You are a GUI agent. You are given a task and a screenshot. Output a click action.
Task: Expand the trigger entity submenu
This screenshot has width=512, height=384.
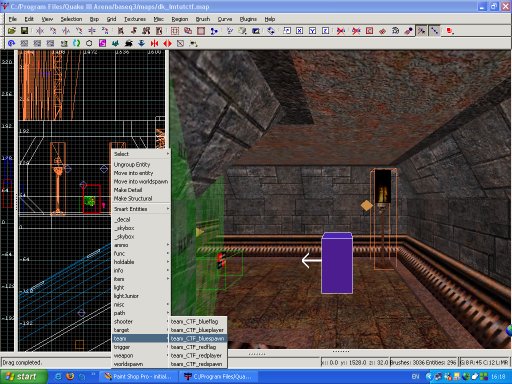click(141, 347)
